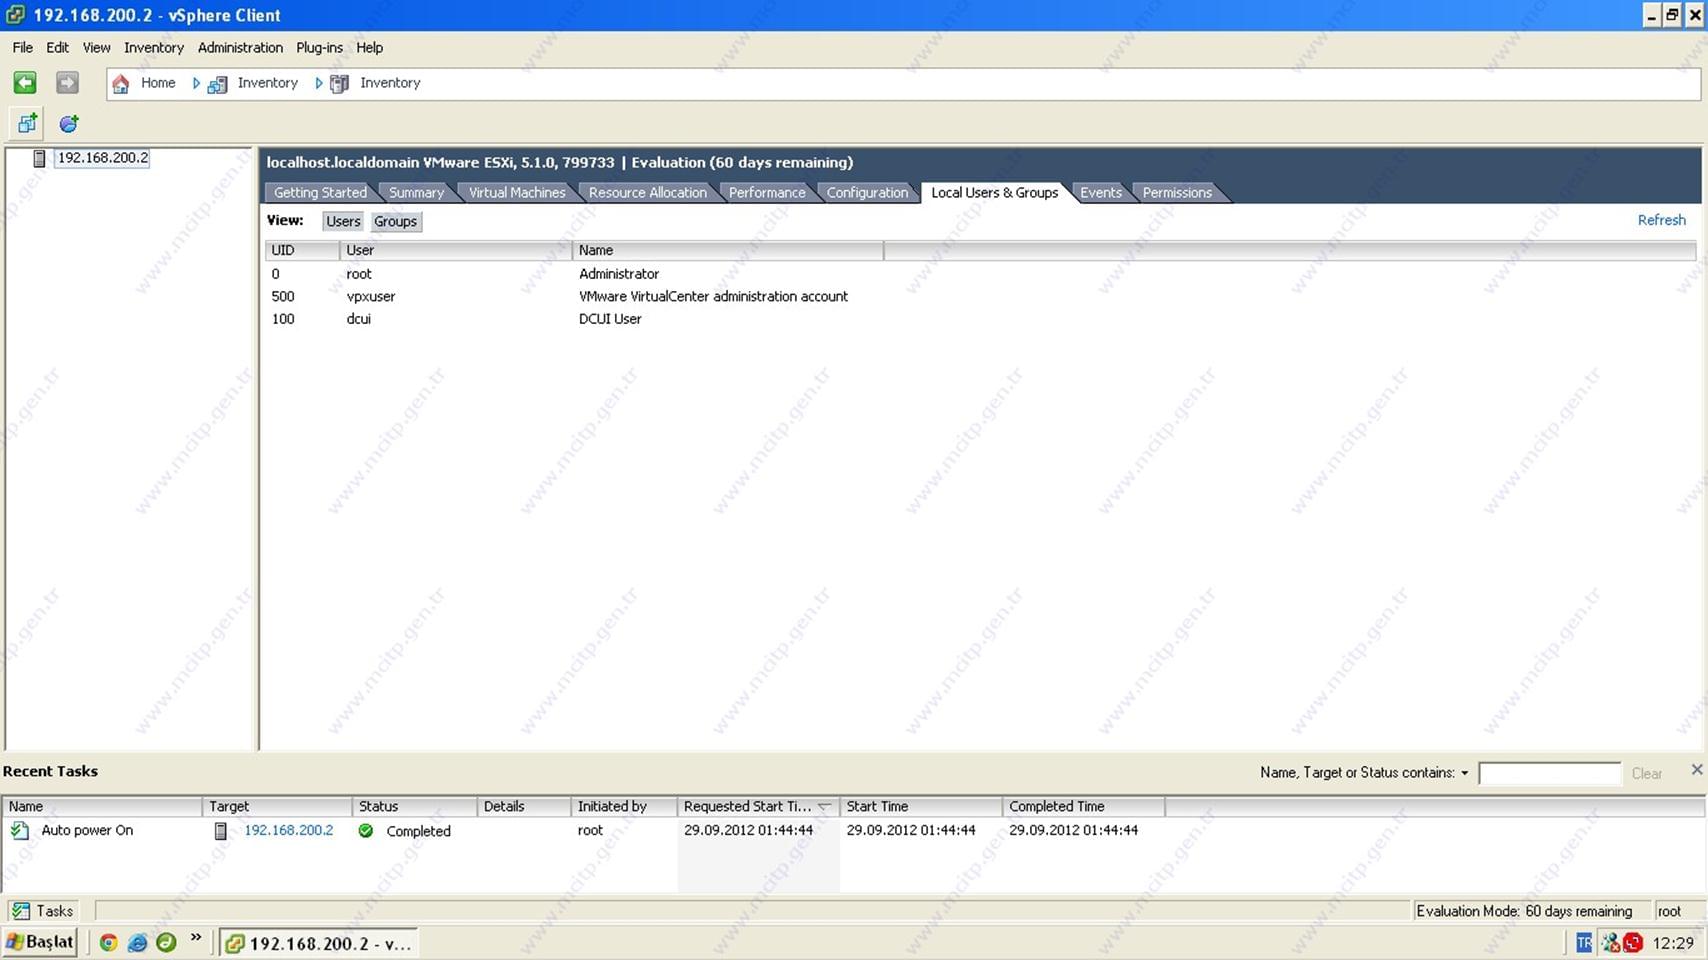Image resolution: width=1708 pixels, height=960 pixels.
Task: Open the Plug-ins menu
Action: pos(319,48)
